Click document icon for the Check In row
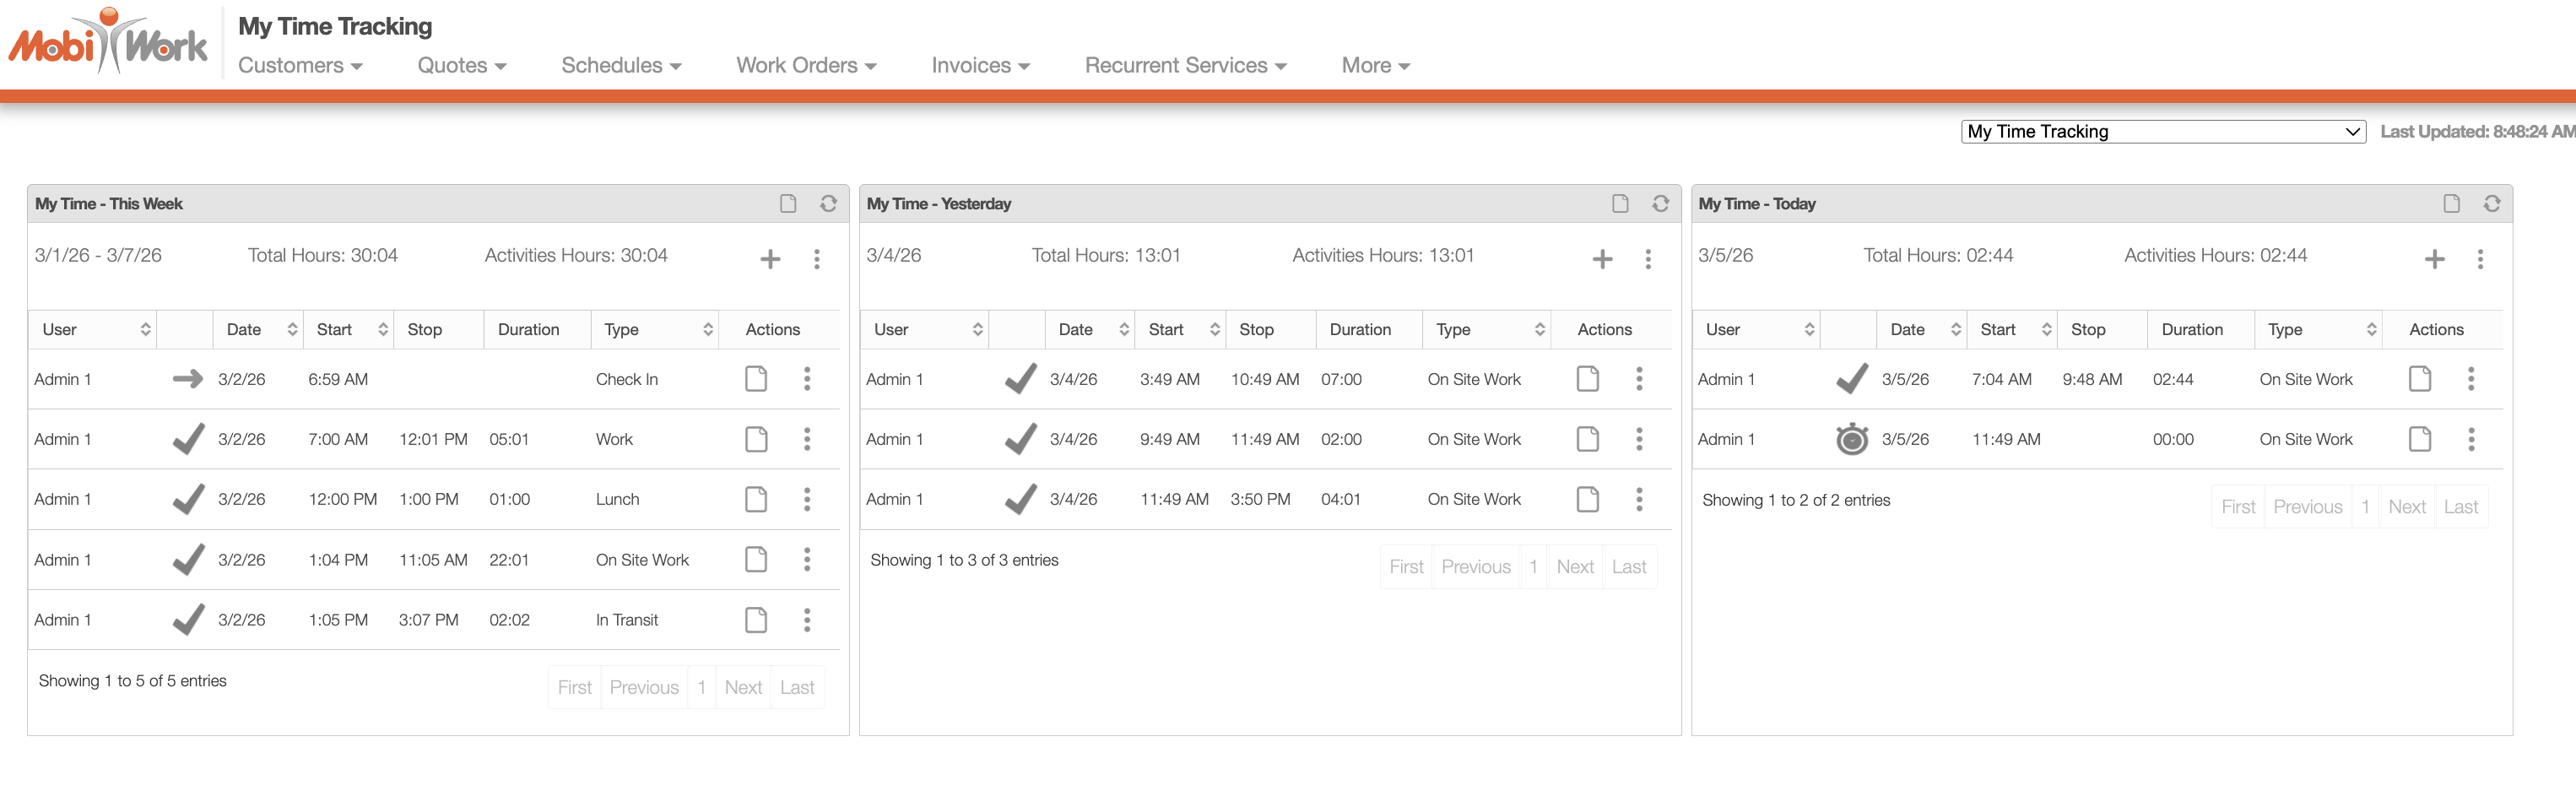Image resolution: width=2576 pixels, height=807 pixels. pyautogui.click(x=756, y=379)
